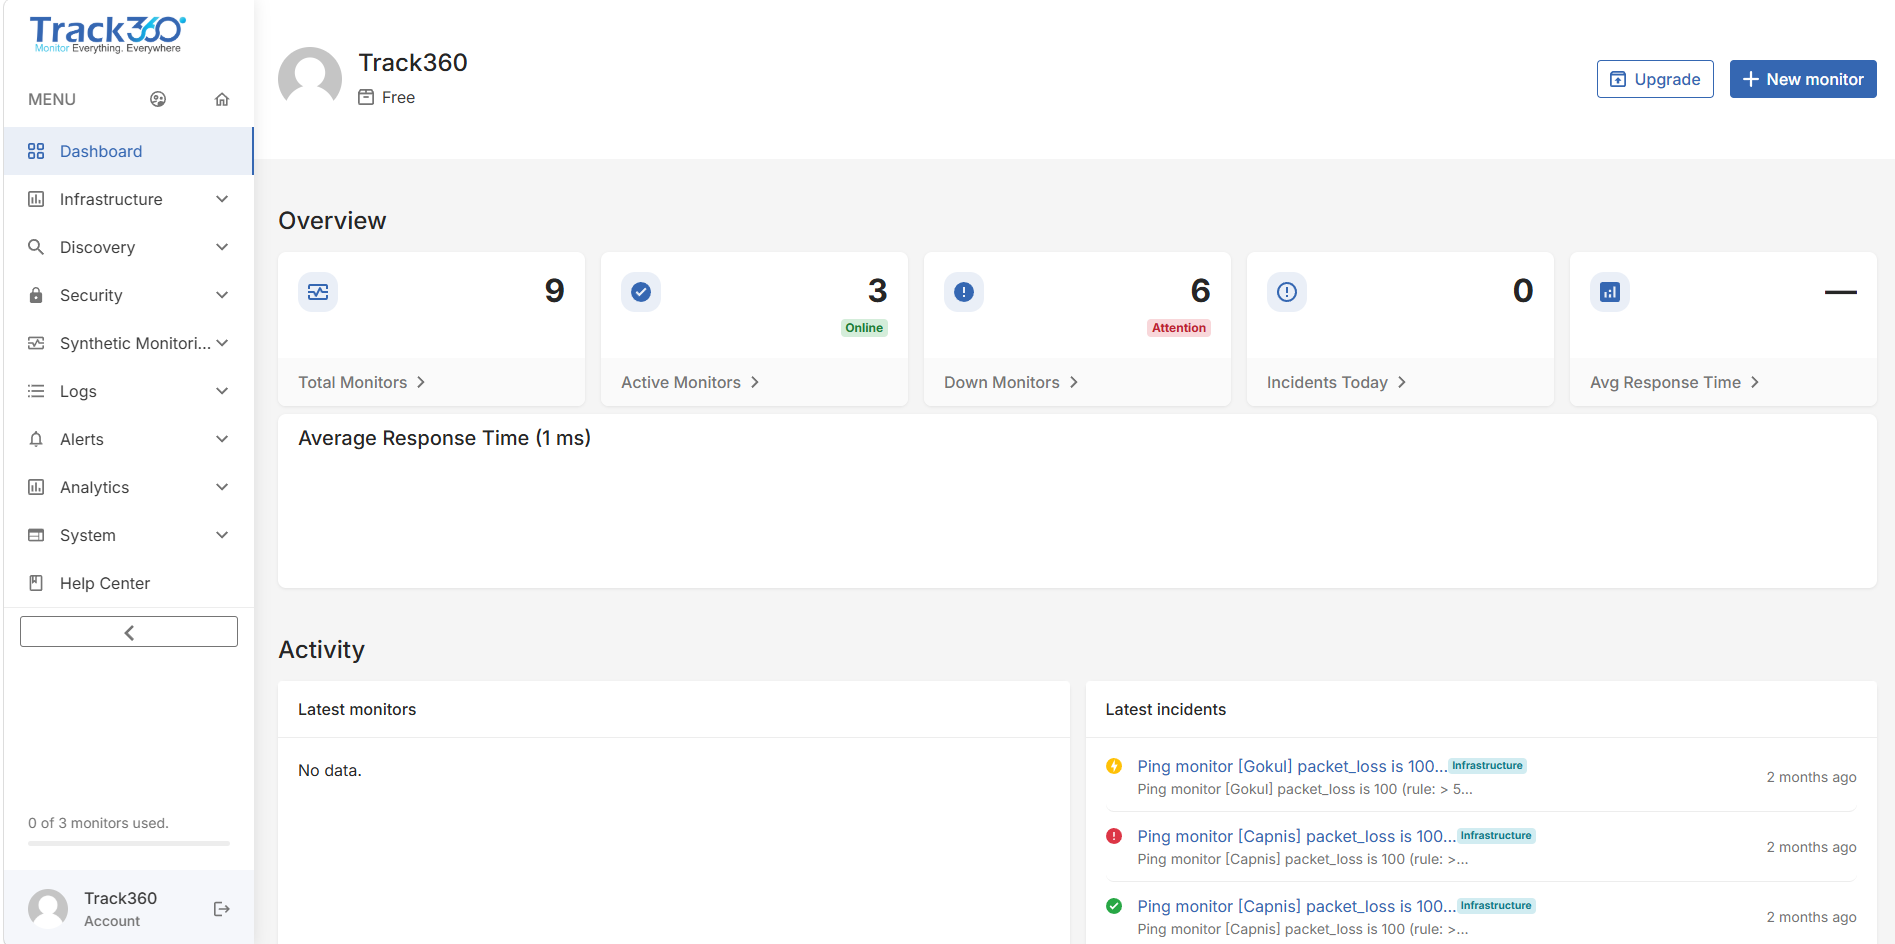Image resolution: width=1895 pixels, height=944 pixels.
Task: Click the Analytics bar chart icon
Action: [36, 487]
